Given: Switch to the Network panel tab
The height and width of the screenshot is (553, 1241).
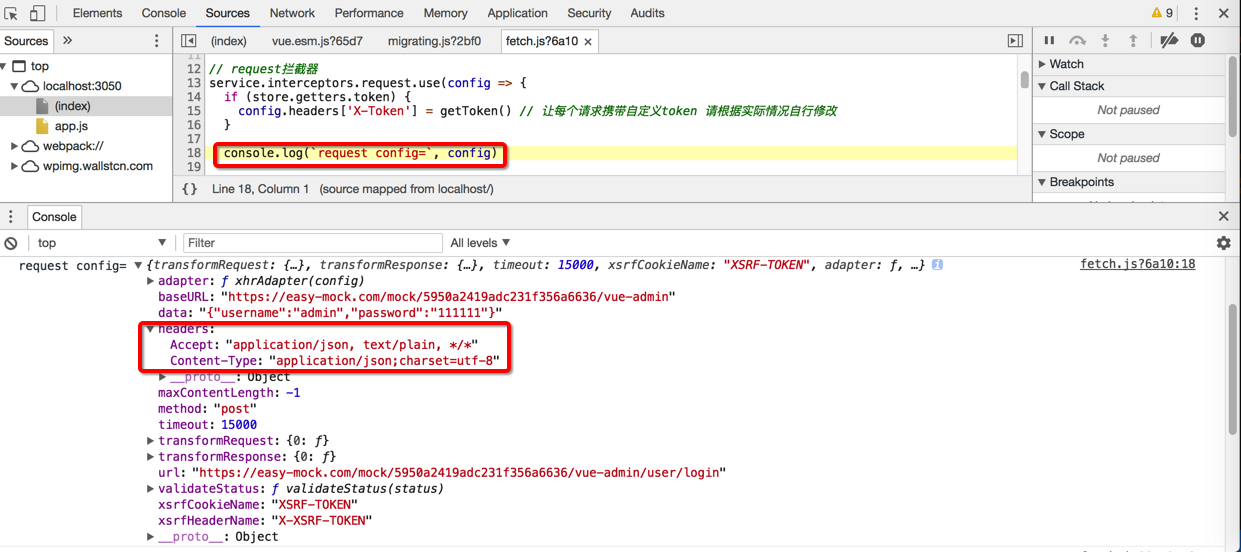Looking at the screenshot, I should pos(292,13).
